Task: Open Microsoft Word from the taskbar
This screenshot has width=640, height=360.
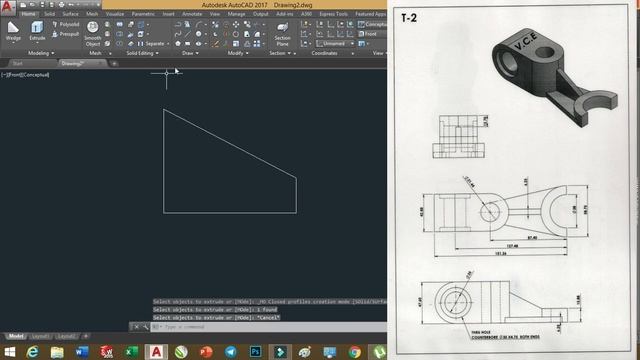Action: tap(82, 352)
